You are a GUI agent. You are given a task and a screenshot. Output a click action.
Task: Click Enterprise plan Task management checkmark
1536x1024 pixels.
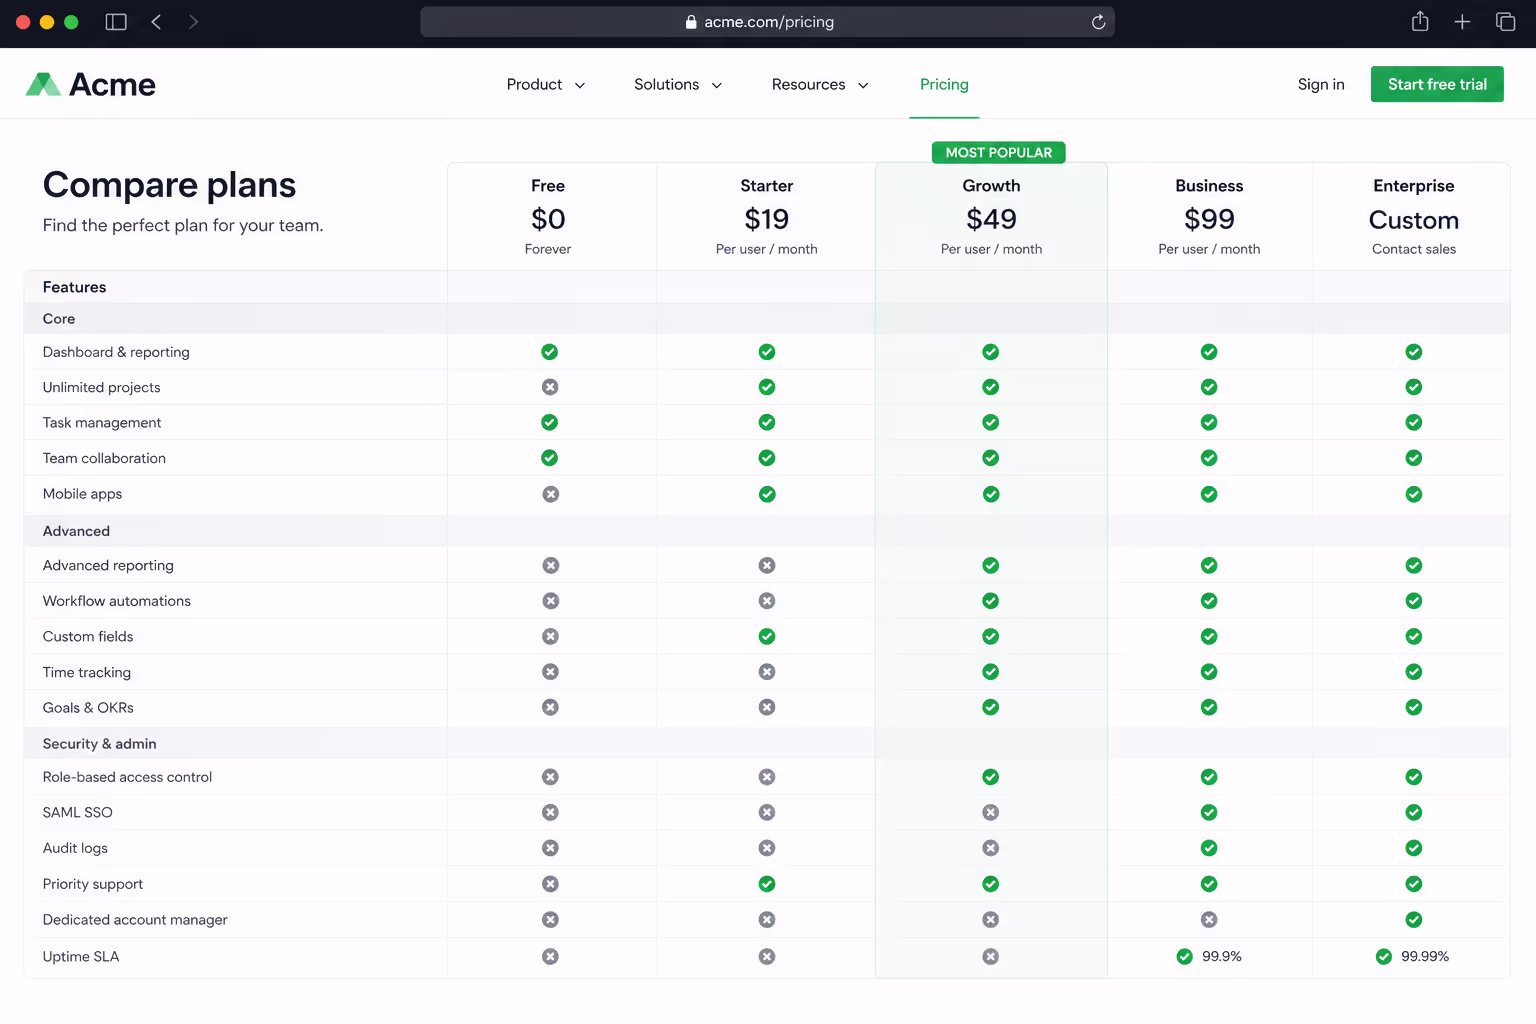[x=1414, y=422]
